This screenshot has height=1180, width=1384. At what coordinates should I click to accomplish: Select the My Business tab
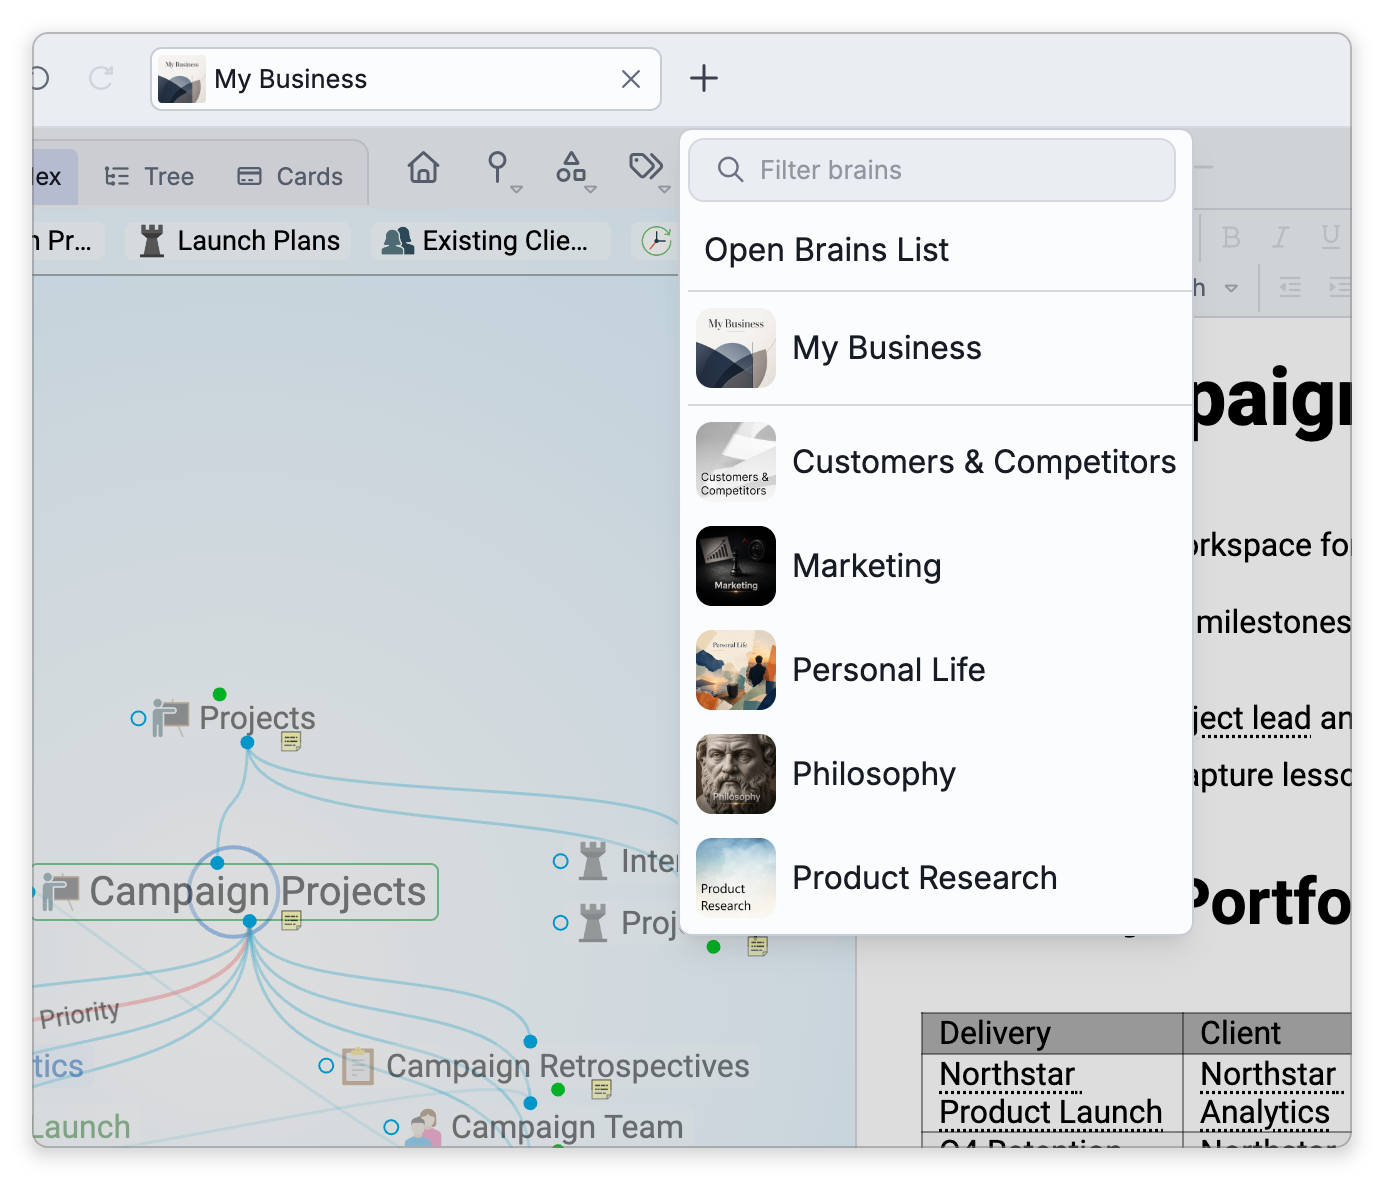click(405, 79)
